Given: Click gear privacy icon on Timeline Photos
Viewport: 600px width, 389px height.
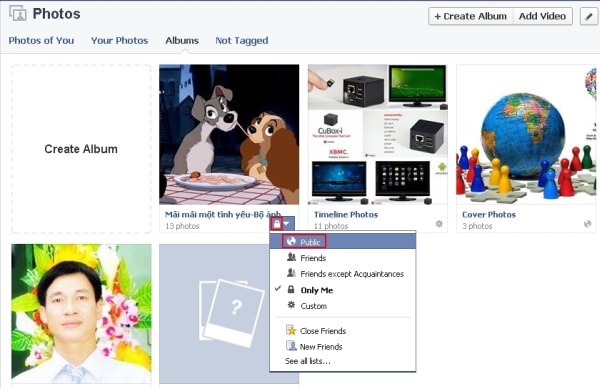Looking at the screenshot, I should tap(439, 224).
